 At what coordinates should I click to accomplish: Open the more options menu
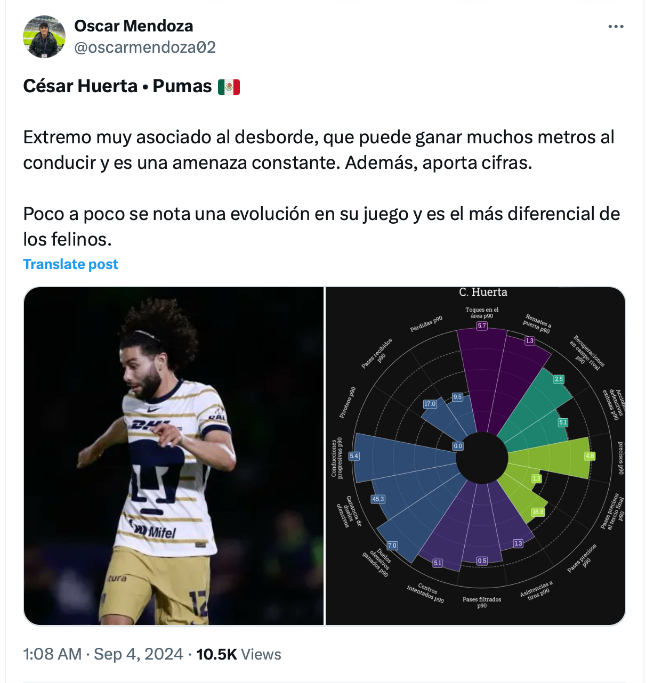point(616,27)
